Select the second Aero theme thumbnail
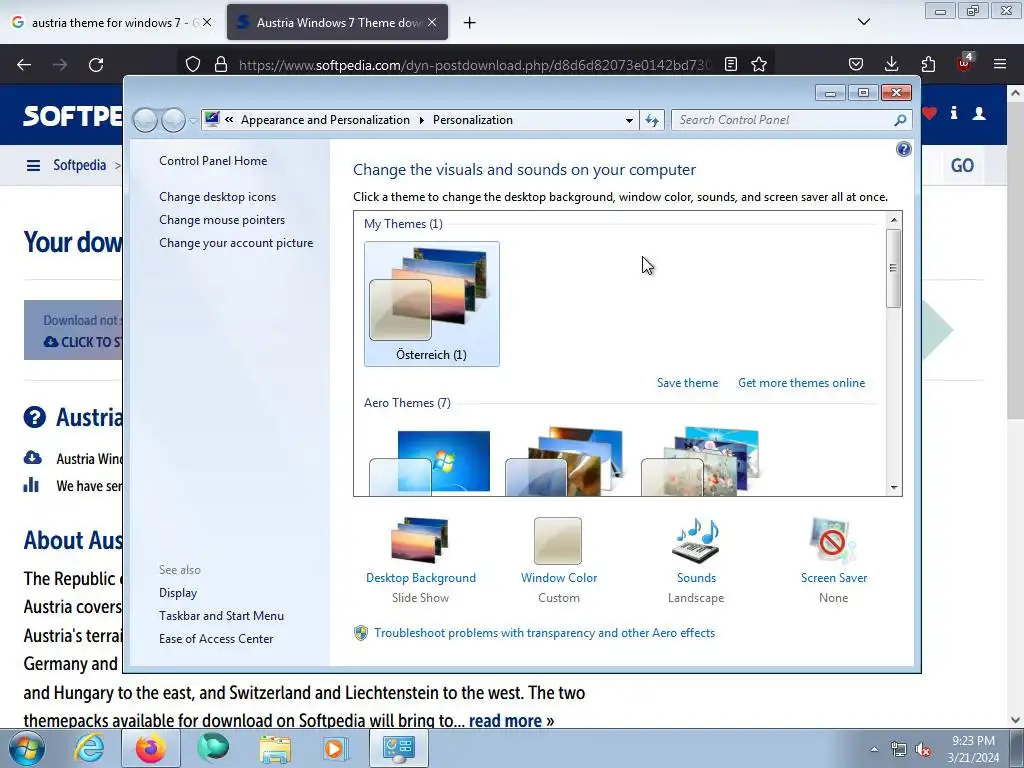This screenshot has width=1024, height=768. [x=564, y=461]
